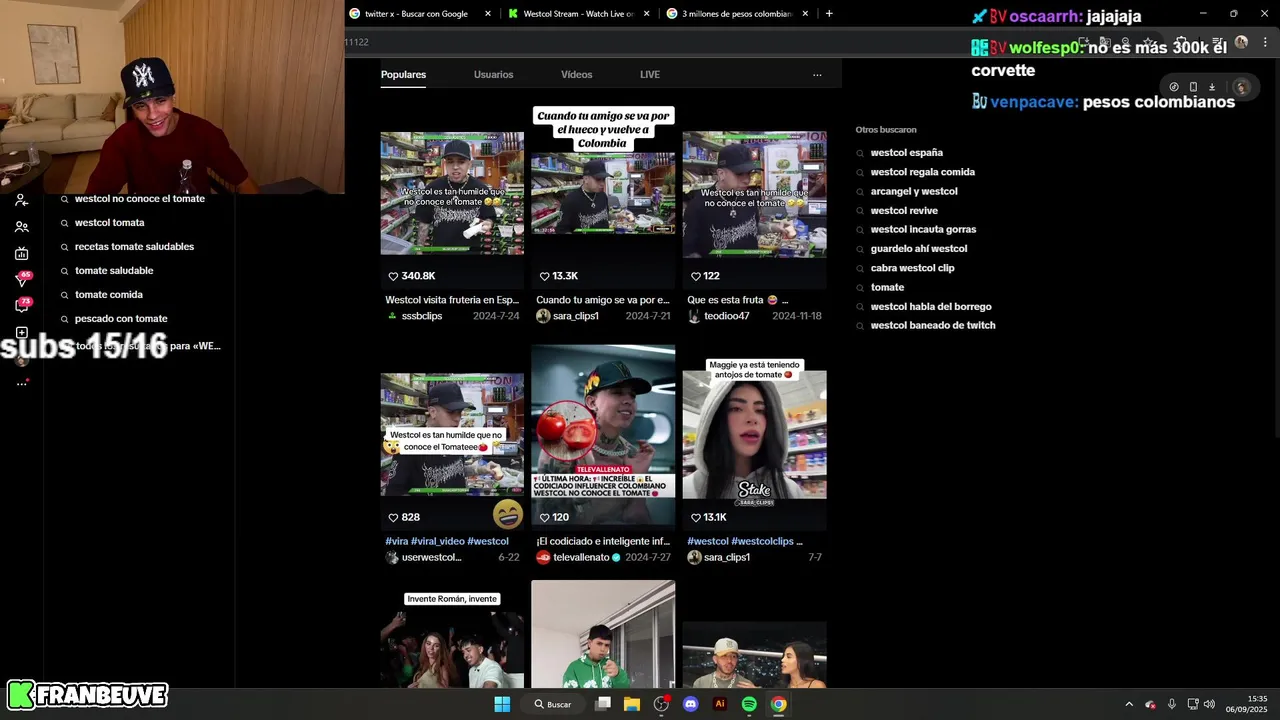Open sidebar messages icon with 65 badge
Viewport: 1280px width, 720px height.
coord(21,280)
